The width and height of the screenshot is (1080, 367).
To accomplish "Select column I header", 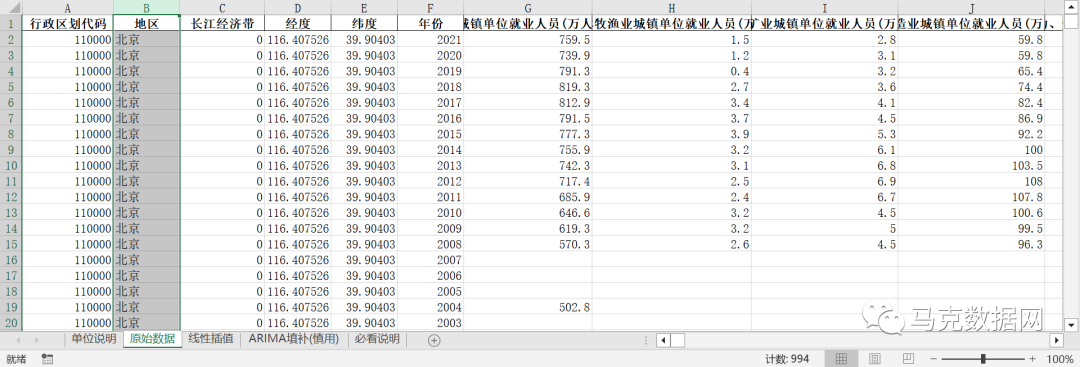I will [x=824, y=8].
